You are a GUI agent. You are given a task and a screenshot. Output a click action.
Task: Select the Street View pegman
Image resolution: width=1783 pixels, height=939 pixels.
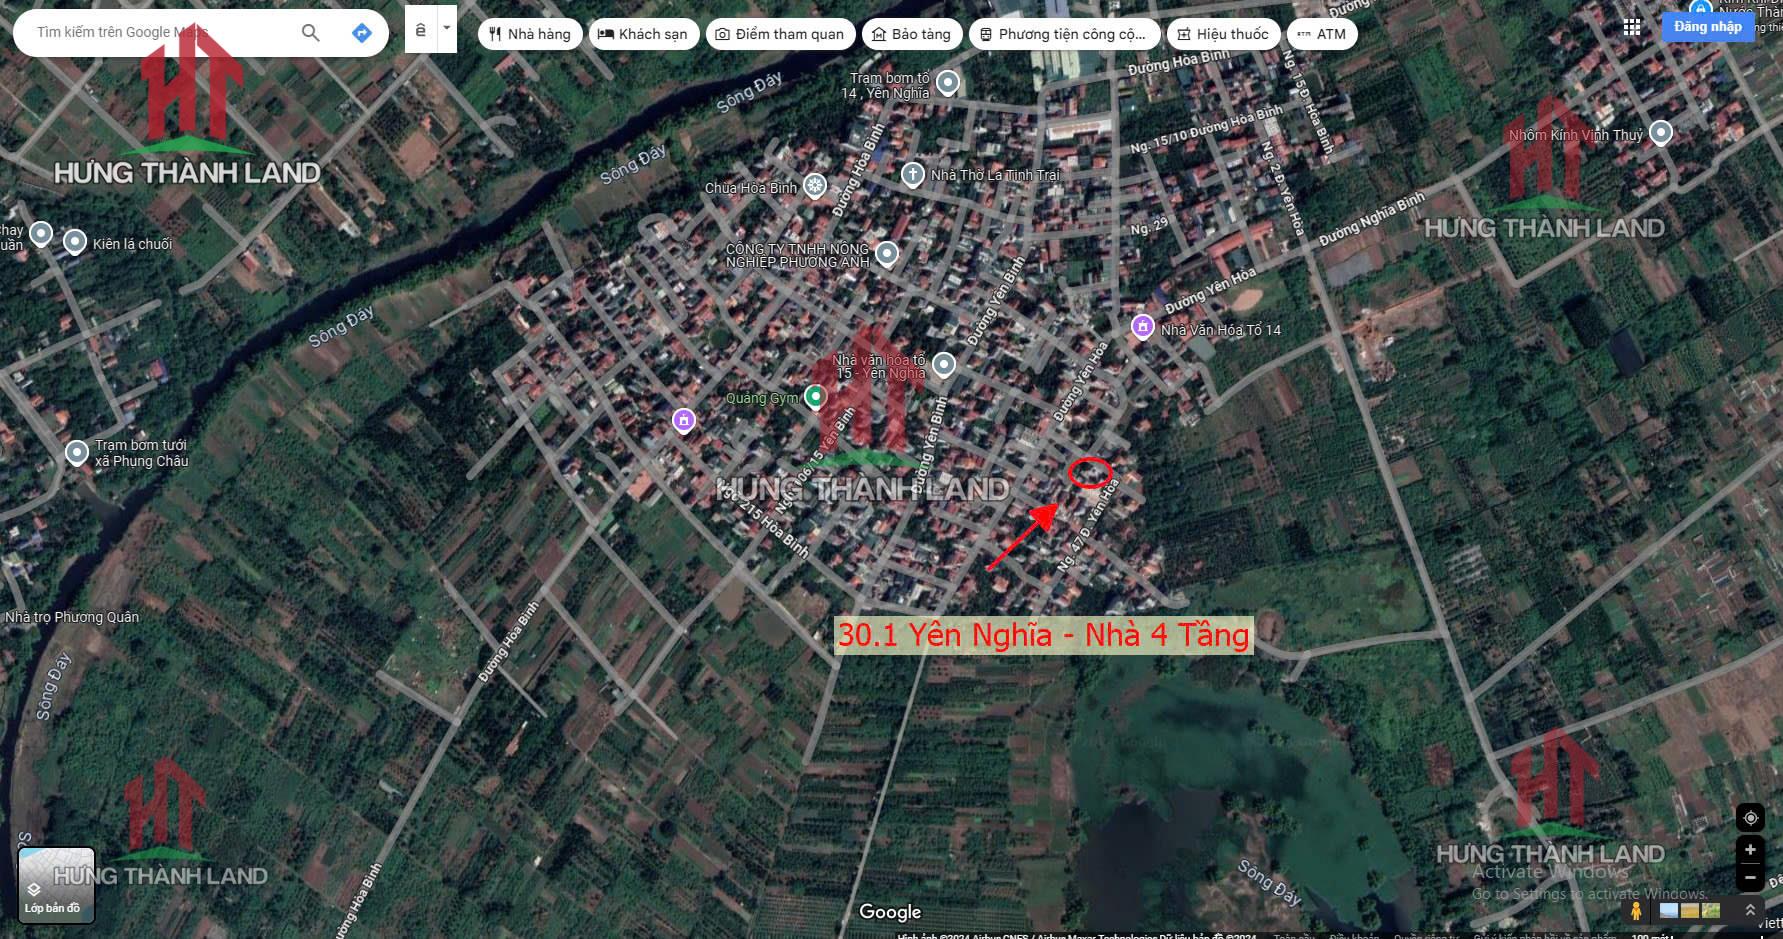coord(1636,911)
